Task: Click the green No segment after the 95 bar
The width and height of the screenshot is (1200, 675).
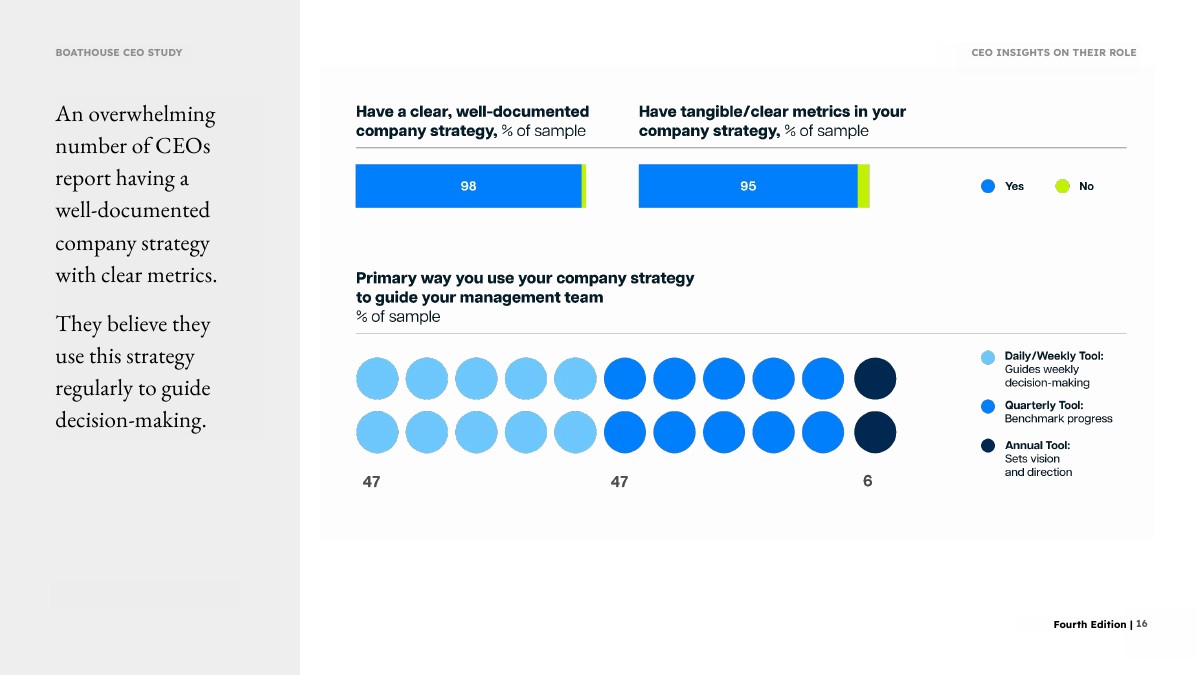Action: (x=864, y=186)
